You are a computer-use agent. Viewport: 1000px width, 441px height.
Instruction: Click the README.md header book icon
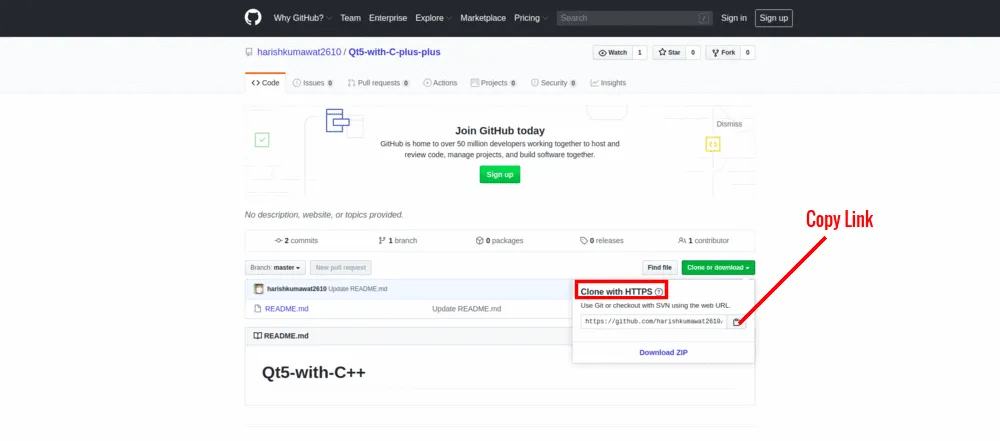258,336
